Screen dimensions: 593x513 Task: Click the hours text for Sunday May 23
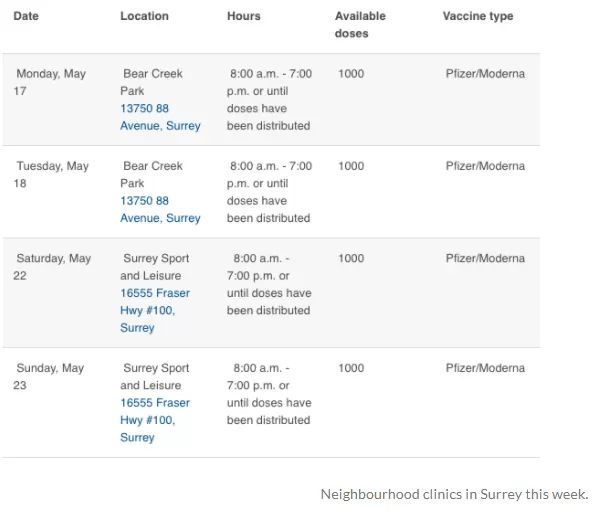(x=269, y=394)
